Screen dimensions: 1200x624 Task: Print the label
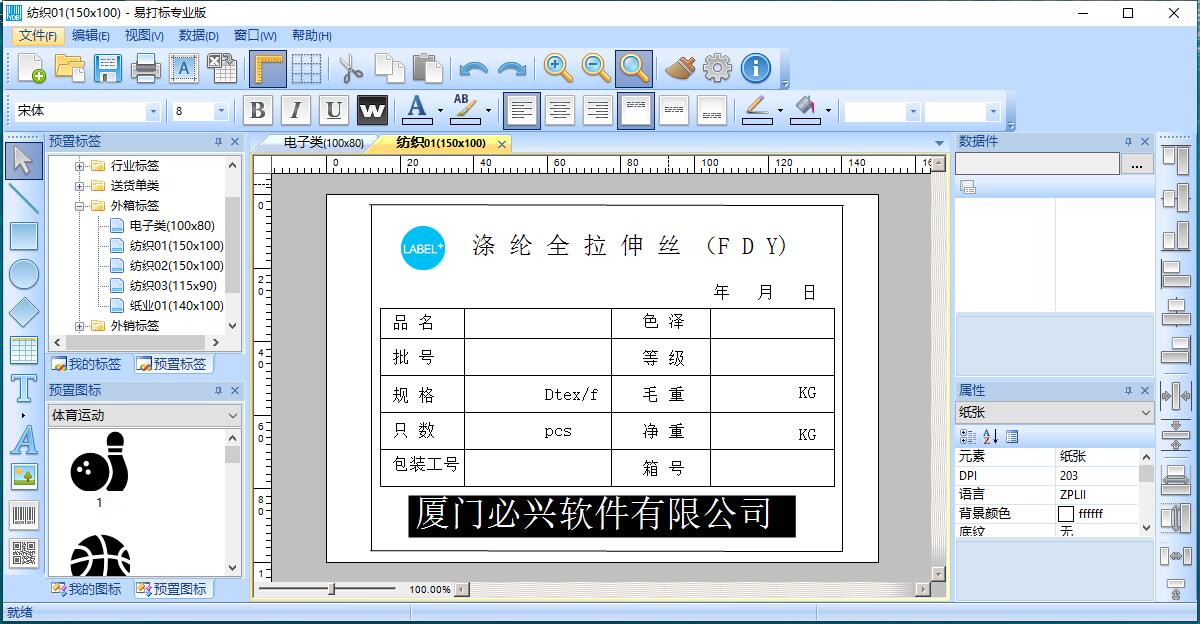146,68
